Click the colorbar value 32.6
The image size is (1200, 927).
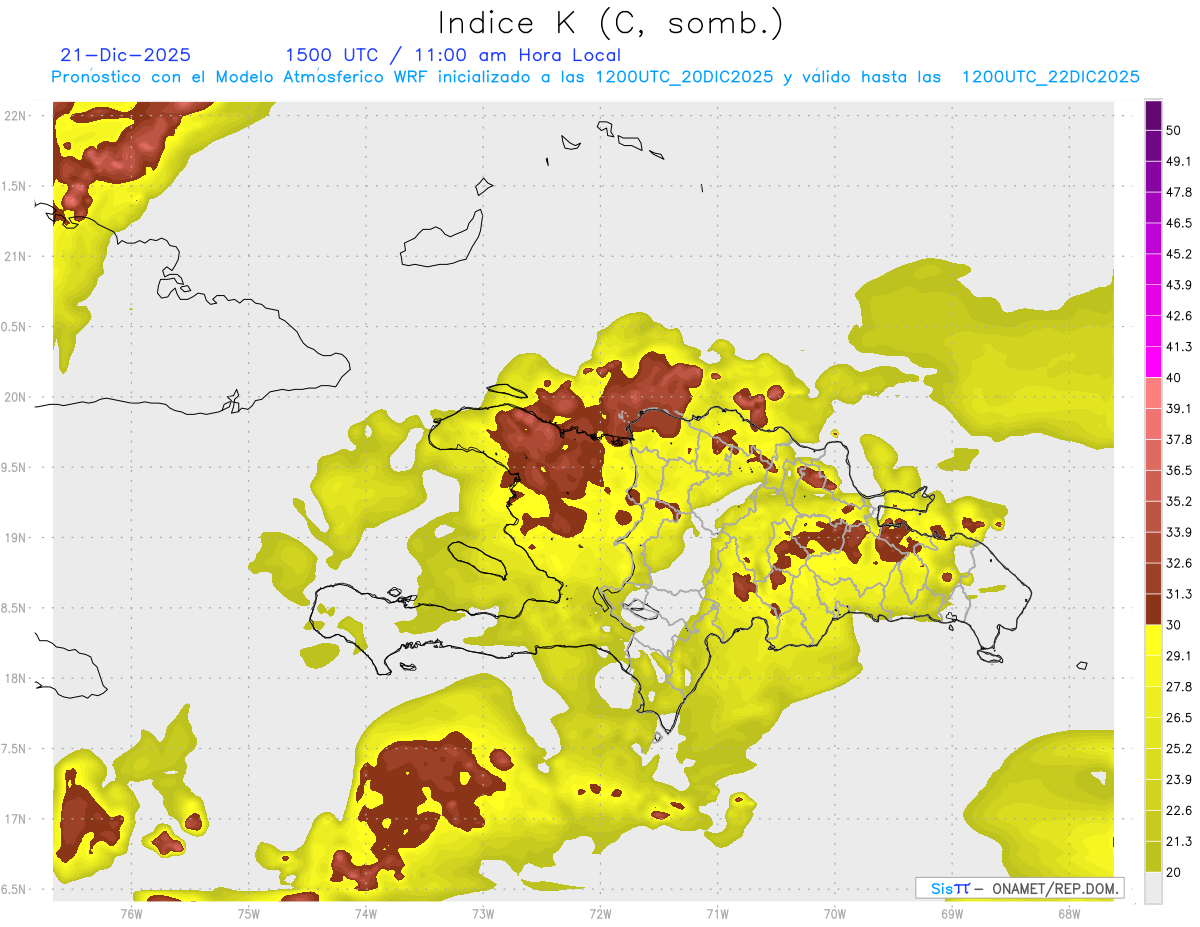pyautogui.click(x=1179, y=563)
